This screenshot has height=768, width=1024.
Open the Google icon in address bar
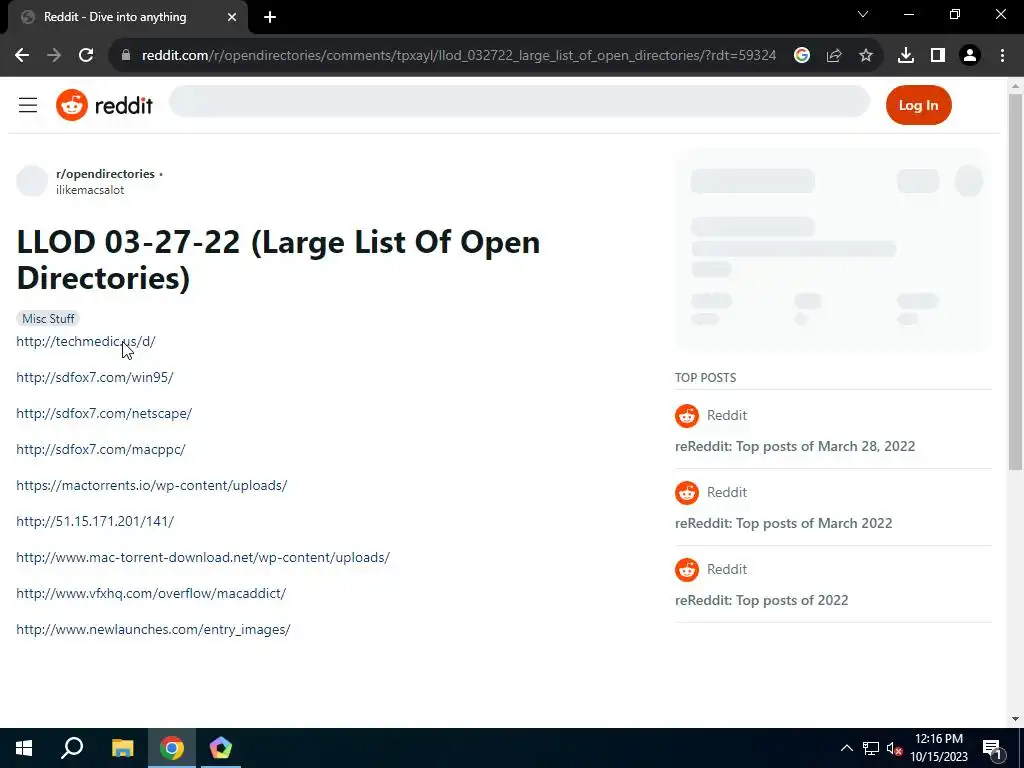[802, 56]
